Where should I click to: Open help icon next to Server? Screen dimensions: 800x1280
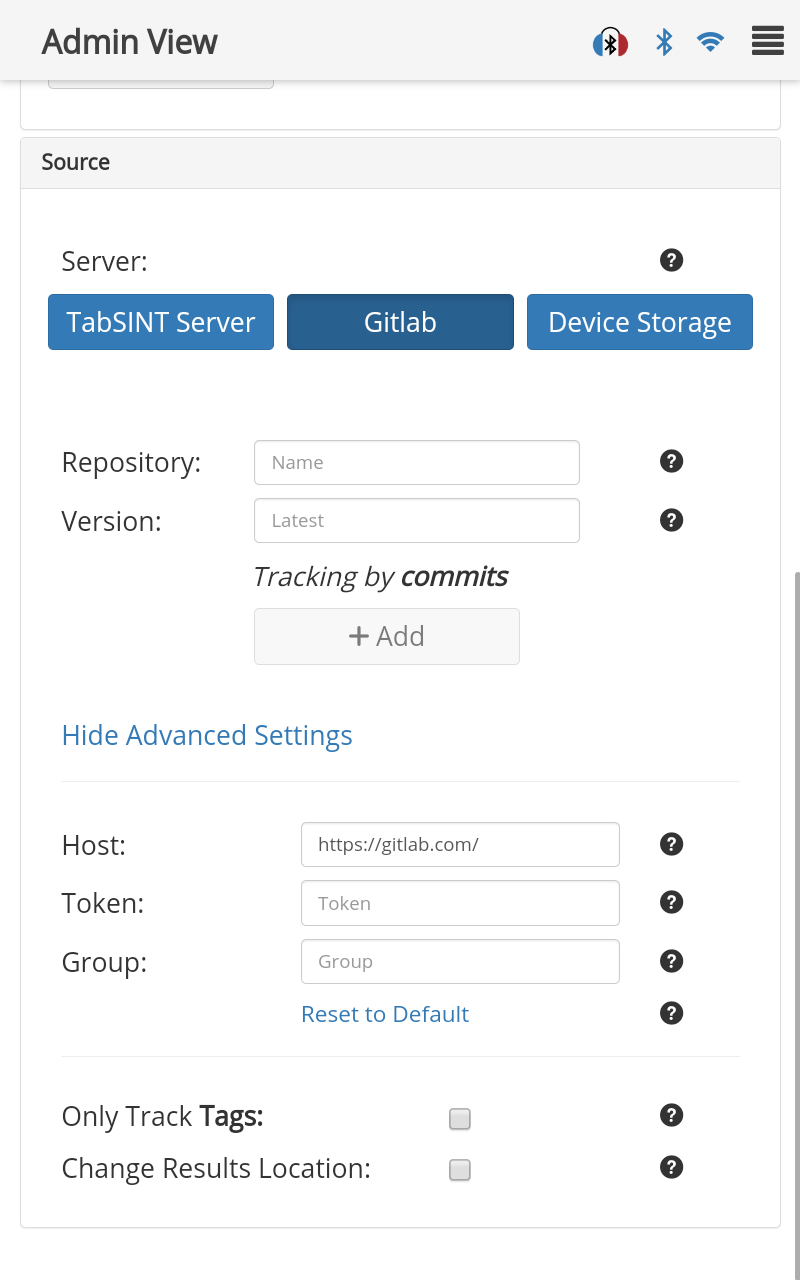pos(671,260)
